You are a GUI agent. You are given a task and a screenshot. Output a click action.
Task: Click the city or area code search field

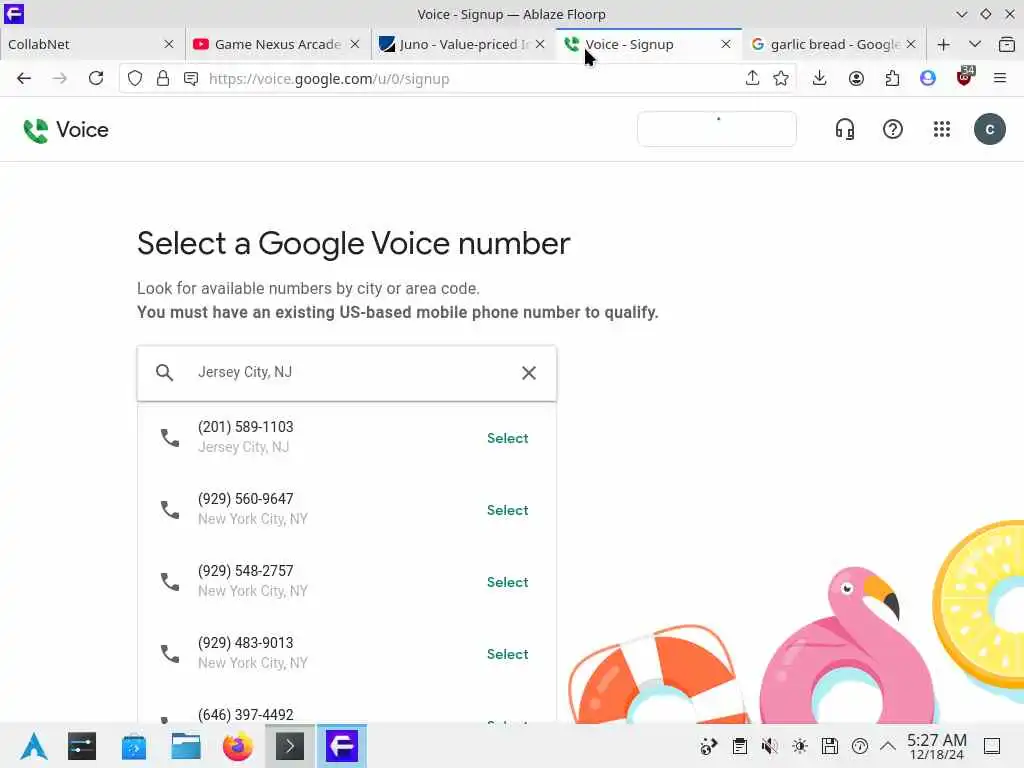[x=347, y=373]
